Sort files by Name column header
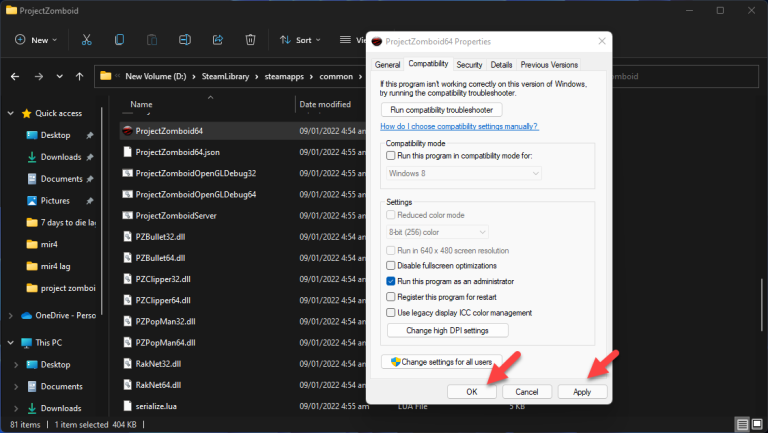 click(141, 104)
